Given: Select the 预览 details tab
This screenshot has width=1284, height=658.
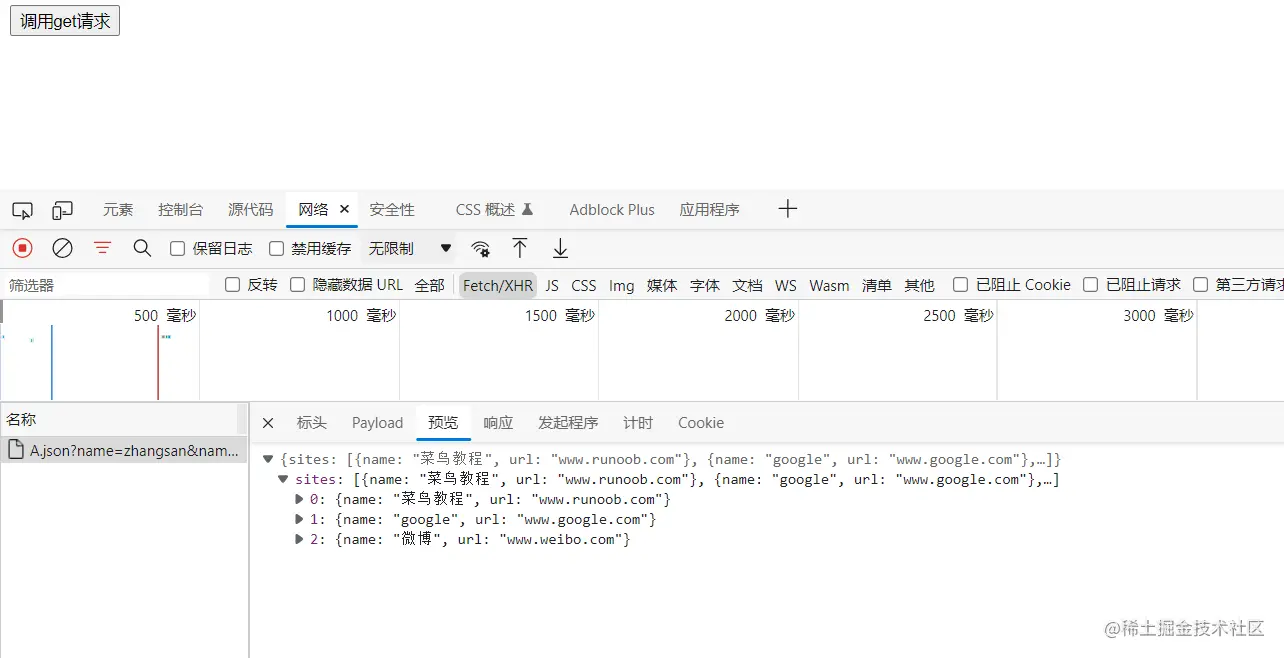Looking at the screenshot, I should tap(443, 423).
